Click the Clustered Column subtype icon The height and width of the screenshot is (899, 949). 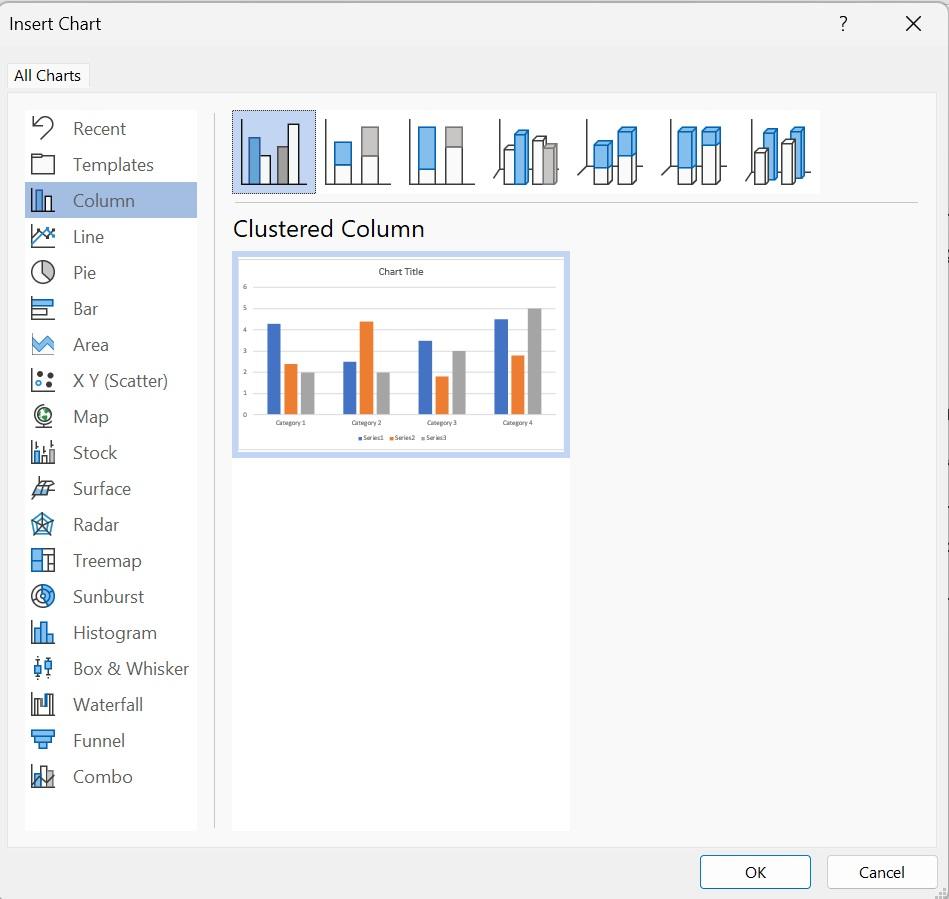(274, 153)
